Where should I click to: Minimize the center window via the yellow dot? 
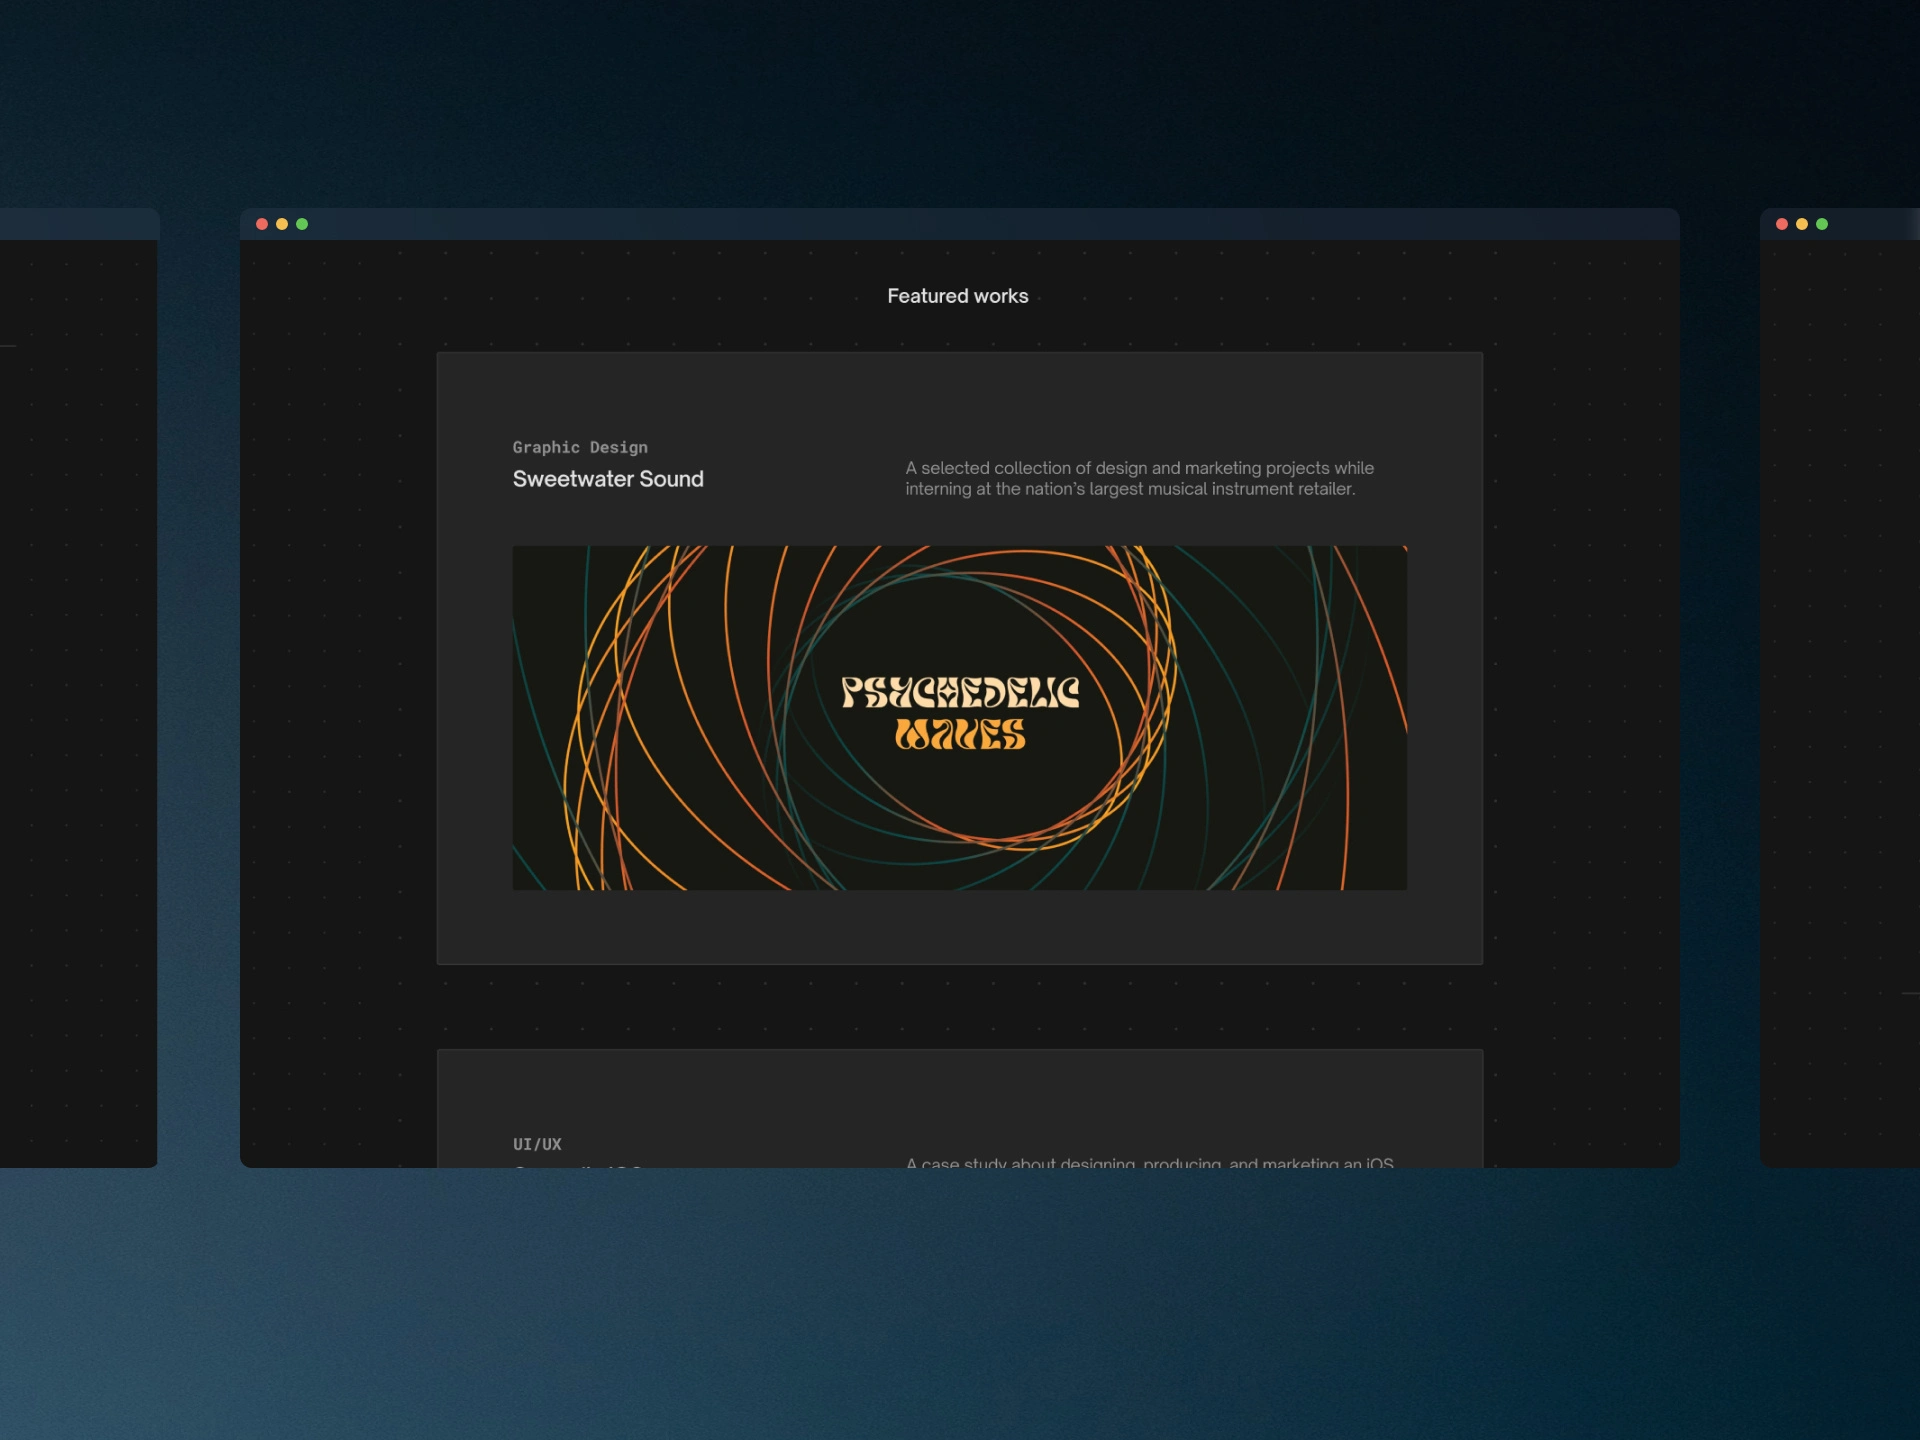pos(282,224)
